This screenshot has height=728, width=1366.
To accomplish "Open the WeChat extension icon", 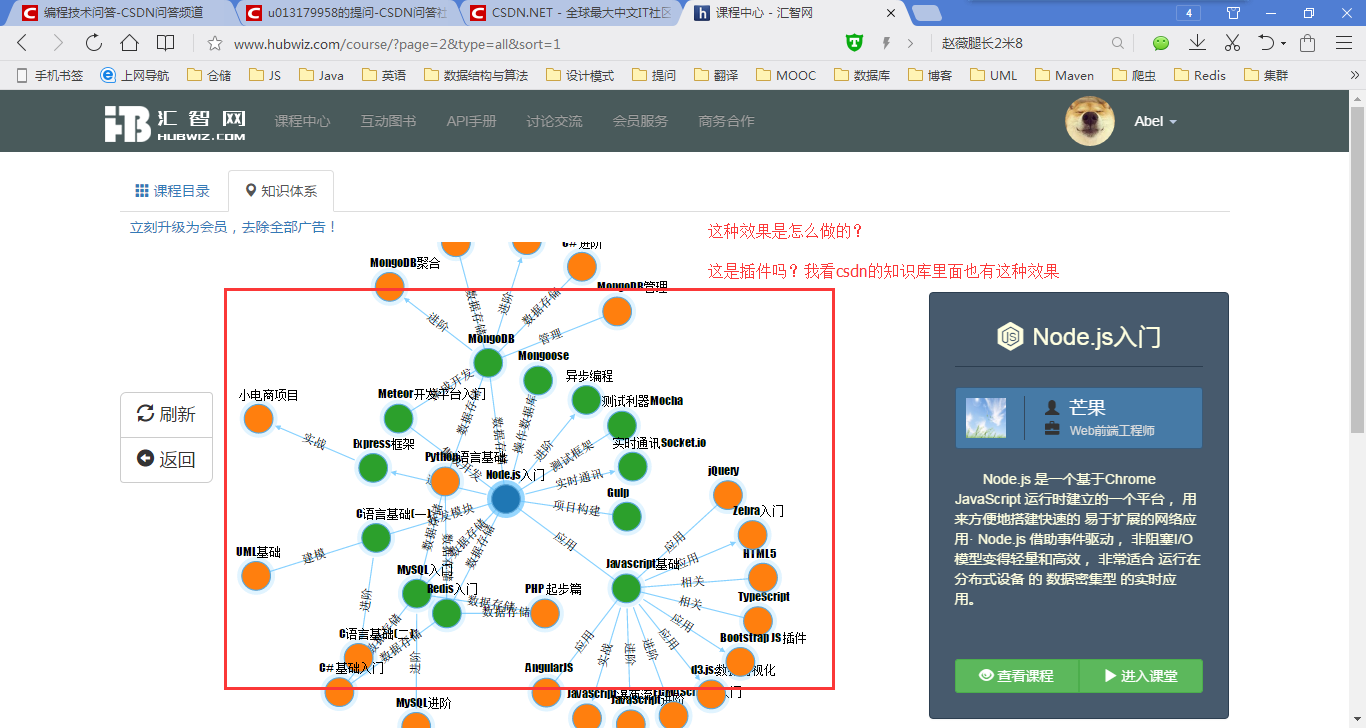I will tap(1160, 43).
